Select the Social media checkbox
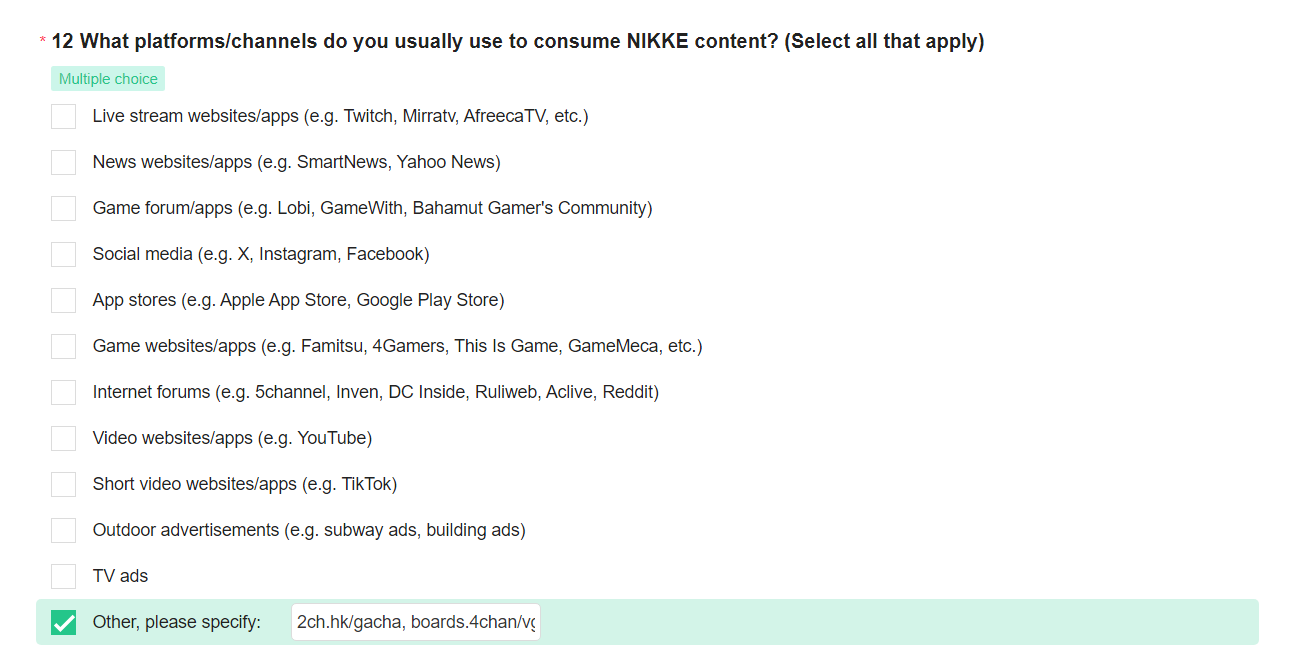1301x671 pixels. pyautogui.click(x=63, y=254)
